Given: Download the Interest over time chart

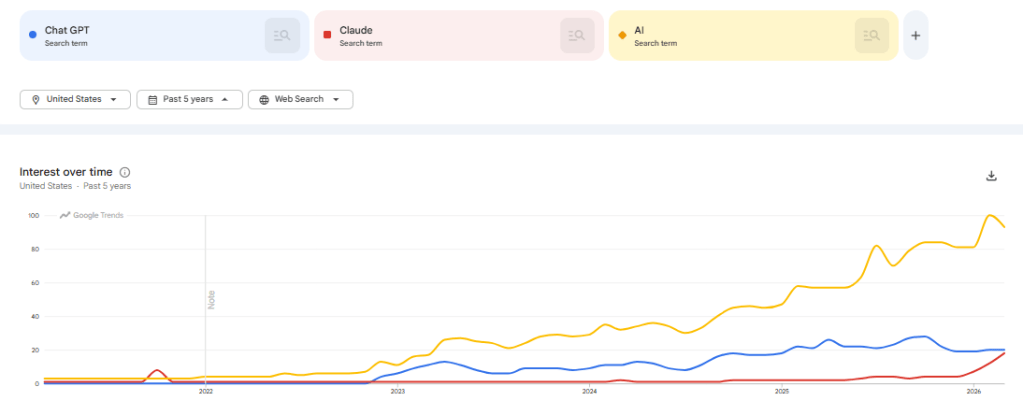Looking at the screenshot, I should pyautogui.click(x=991, y=176).
